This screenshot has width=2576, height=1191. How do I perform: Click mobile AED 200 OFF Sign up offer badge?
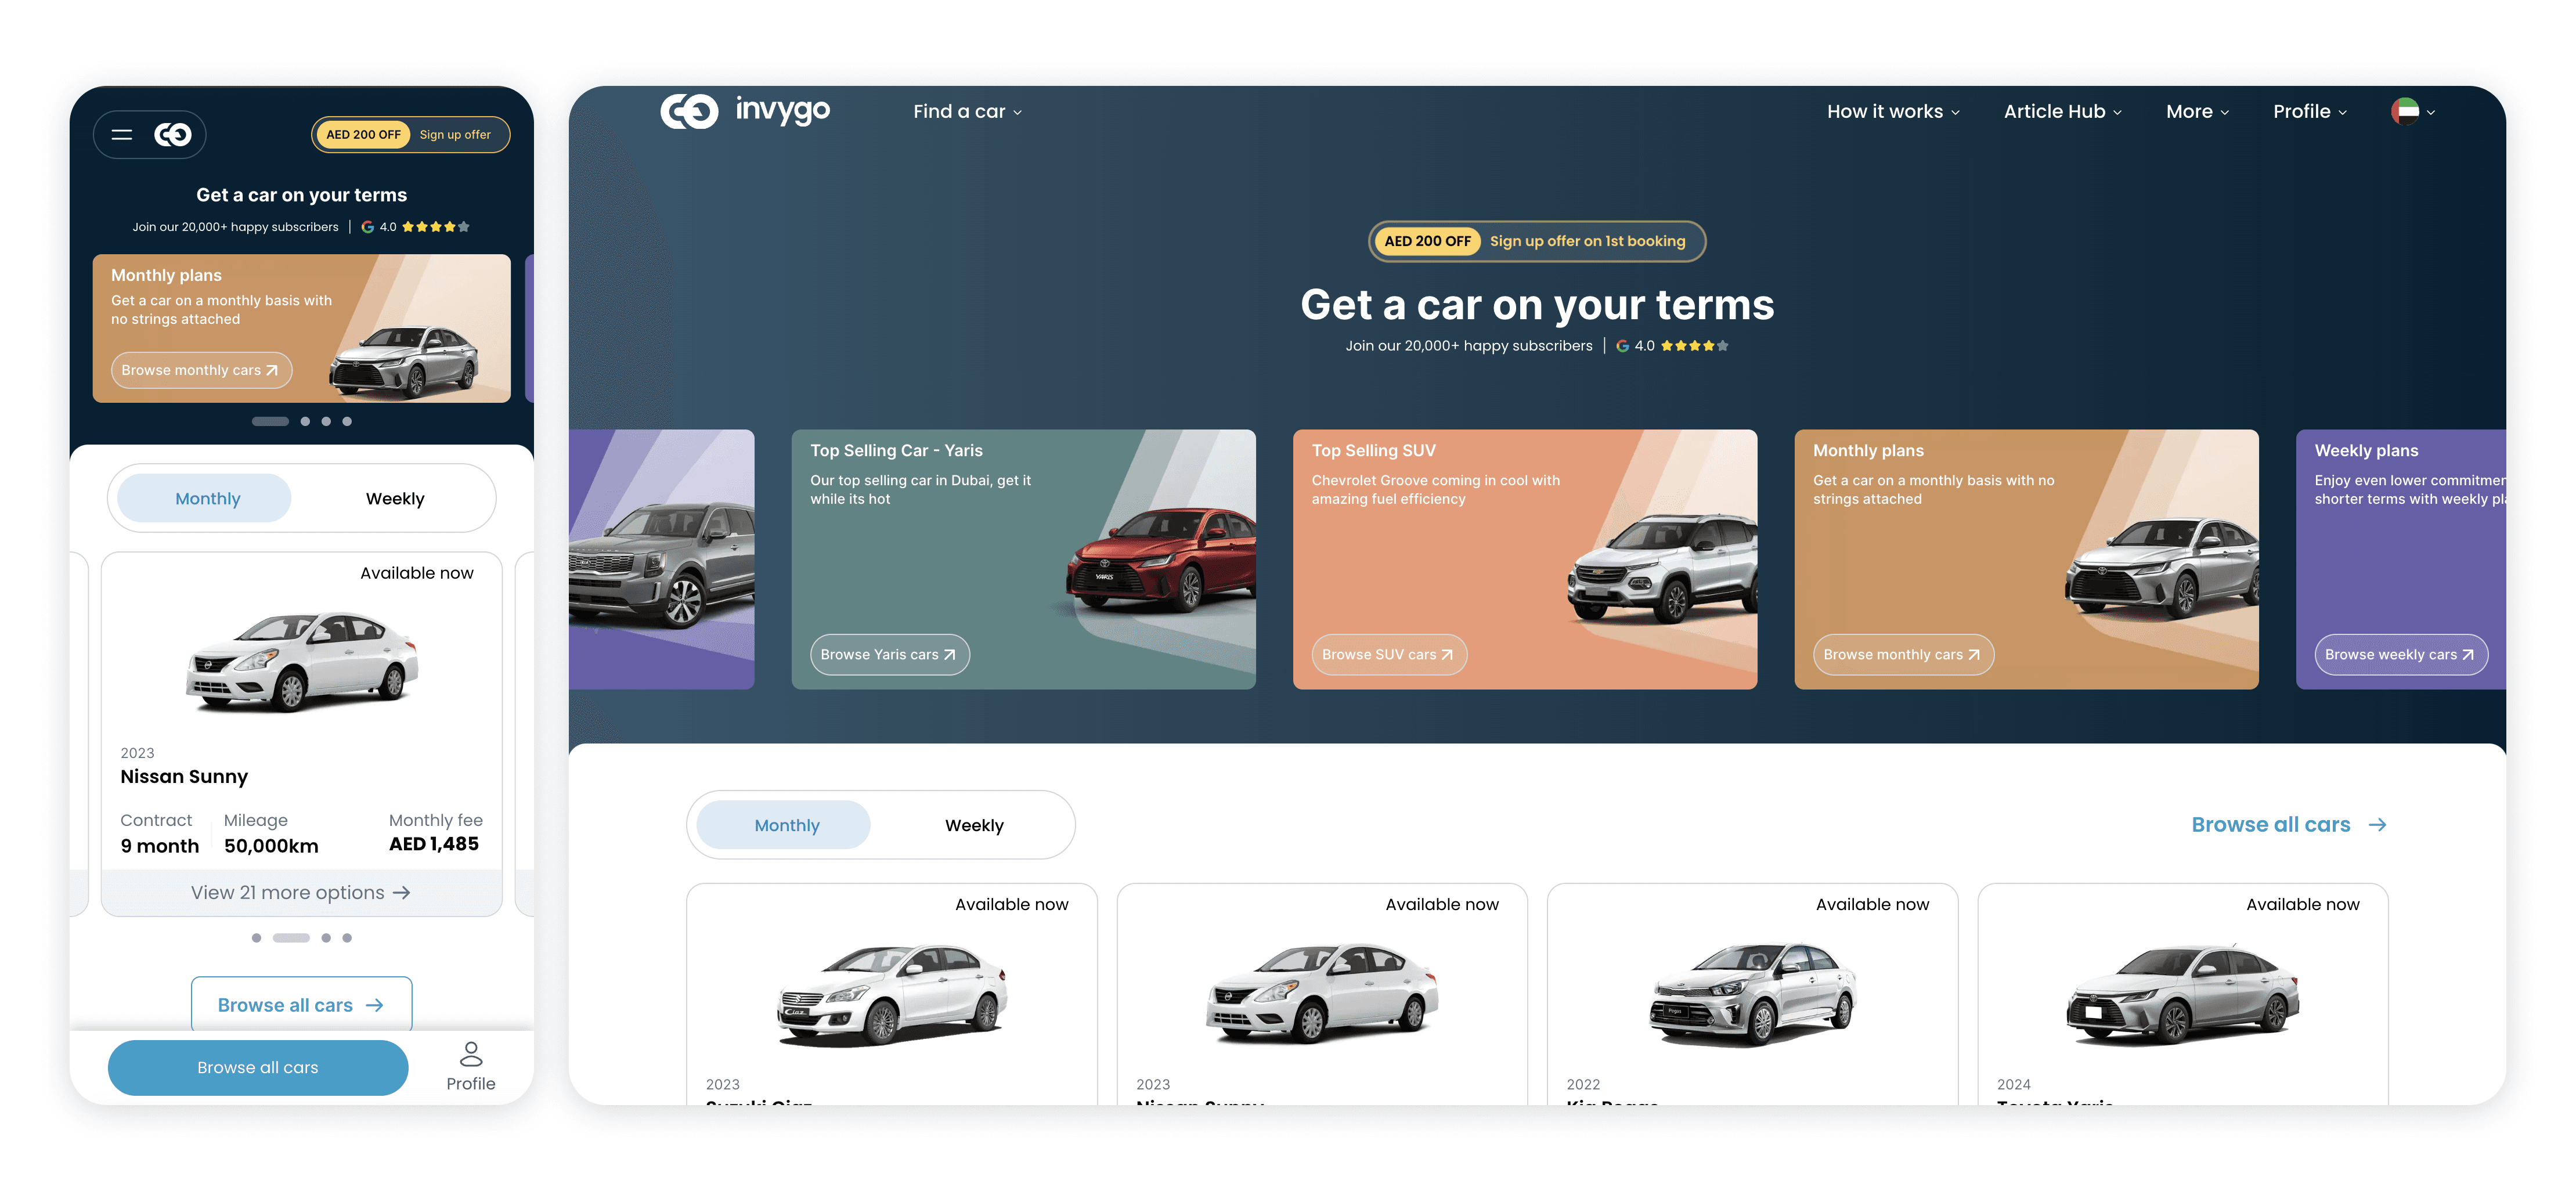click(410, 134)
